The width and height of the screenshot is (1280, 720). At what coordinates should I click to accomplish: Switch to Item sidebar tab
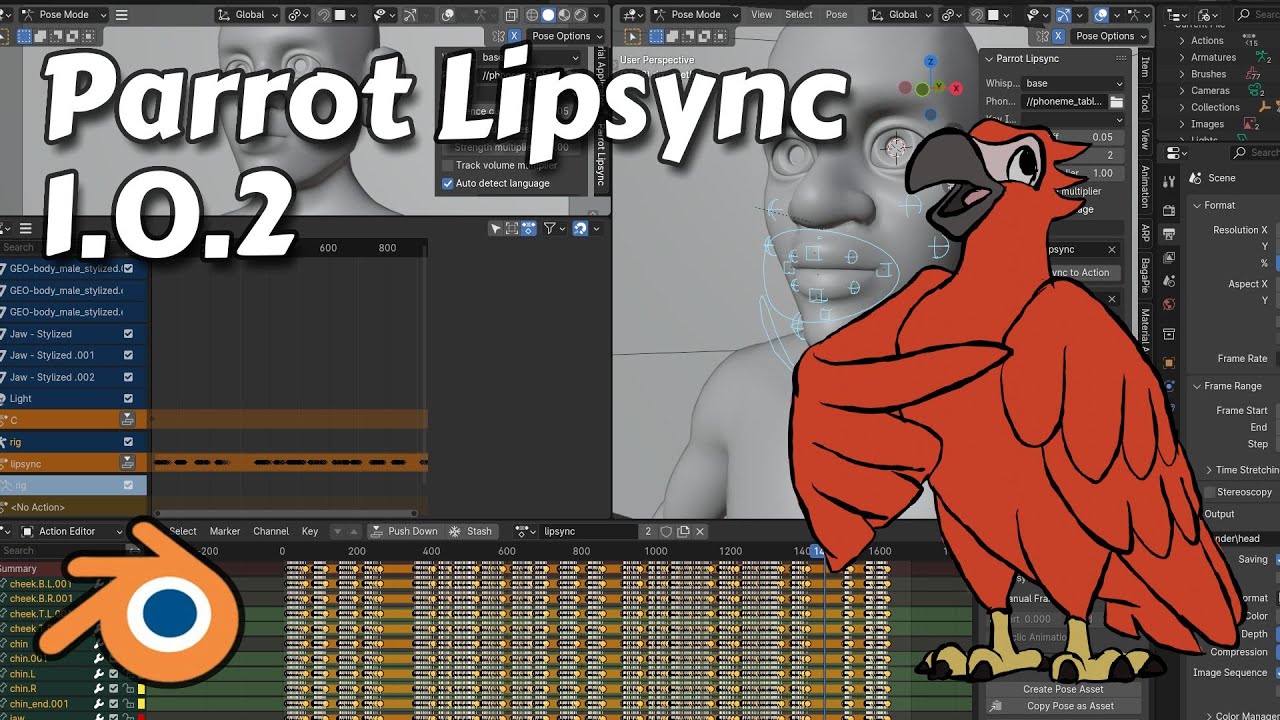(1146, 66)
